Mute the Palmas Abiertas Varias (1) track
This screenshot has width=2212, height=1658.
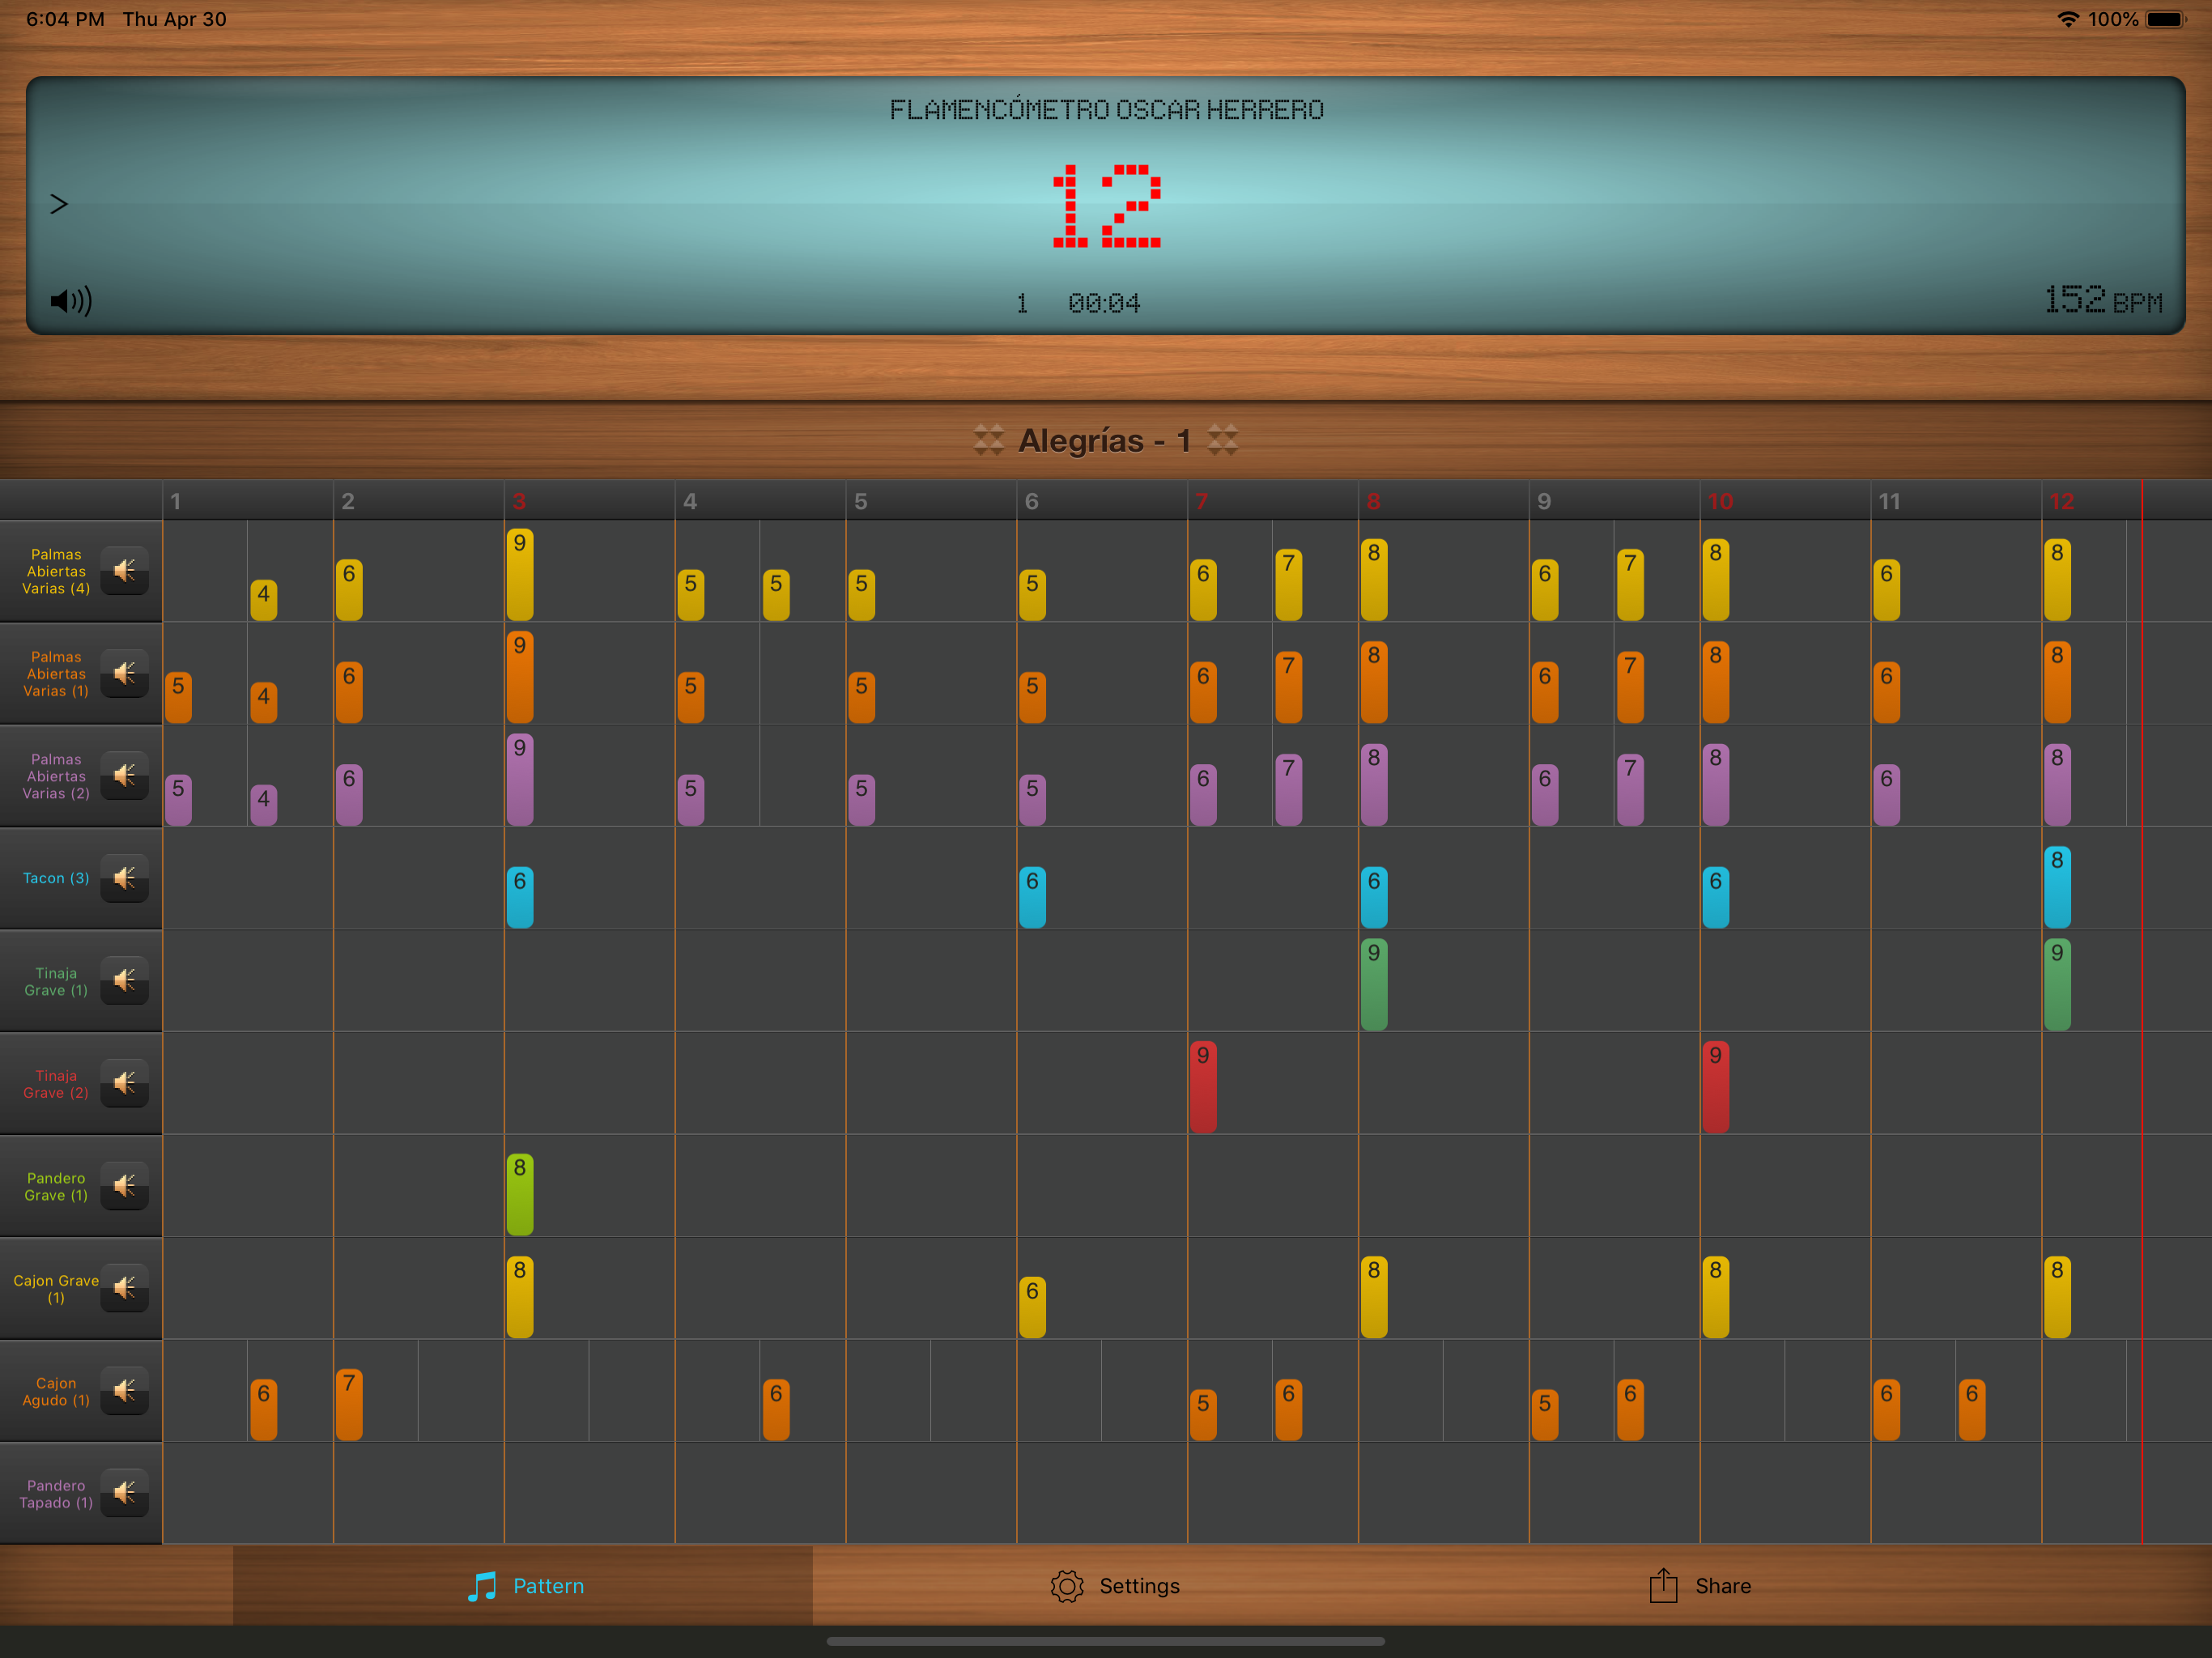[x=124, y=673]
